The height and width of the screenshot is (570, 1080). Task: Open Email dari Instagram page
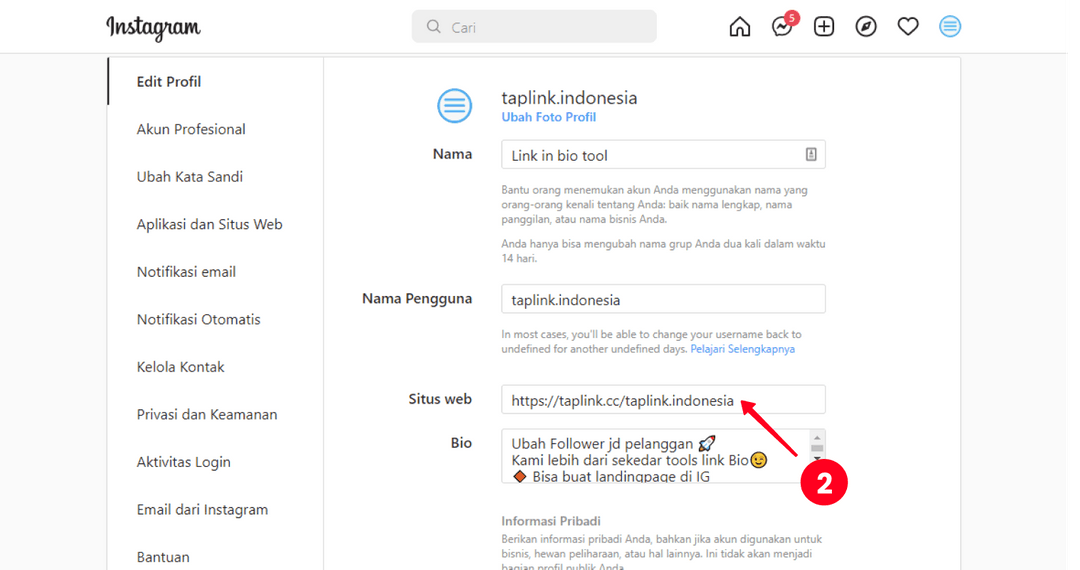[202, 509]
